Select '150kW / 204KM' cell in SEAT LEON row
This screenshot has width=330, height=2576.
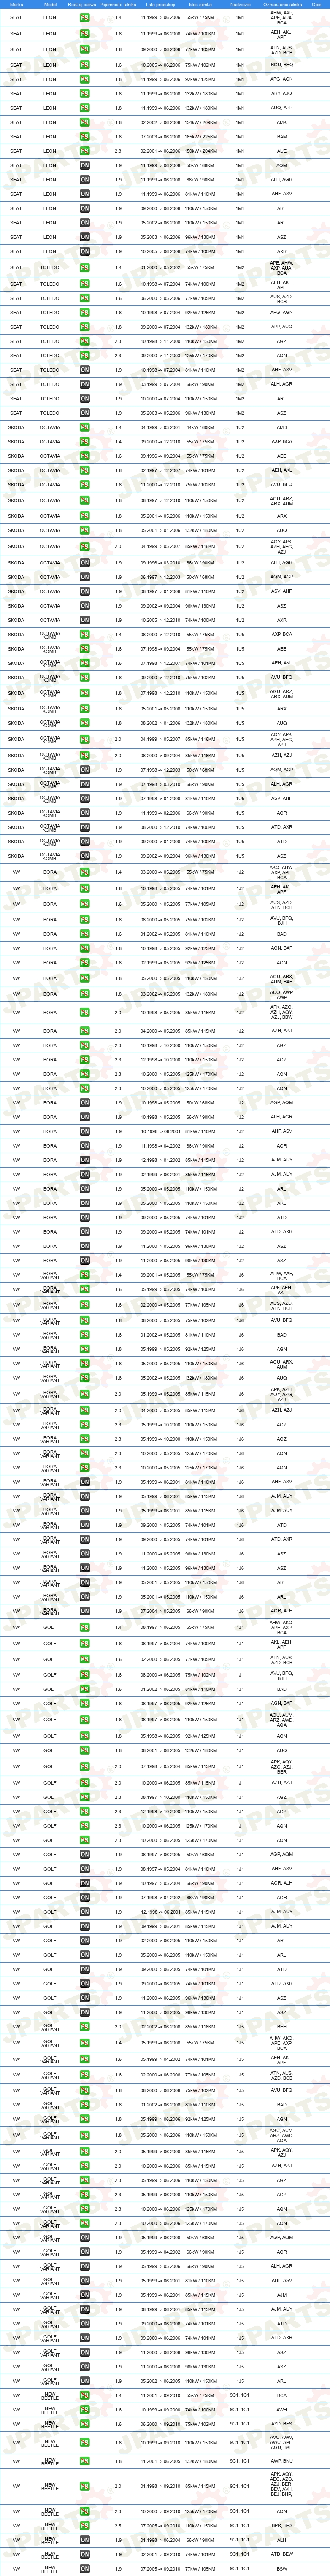point(200,151)
